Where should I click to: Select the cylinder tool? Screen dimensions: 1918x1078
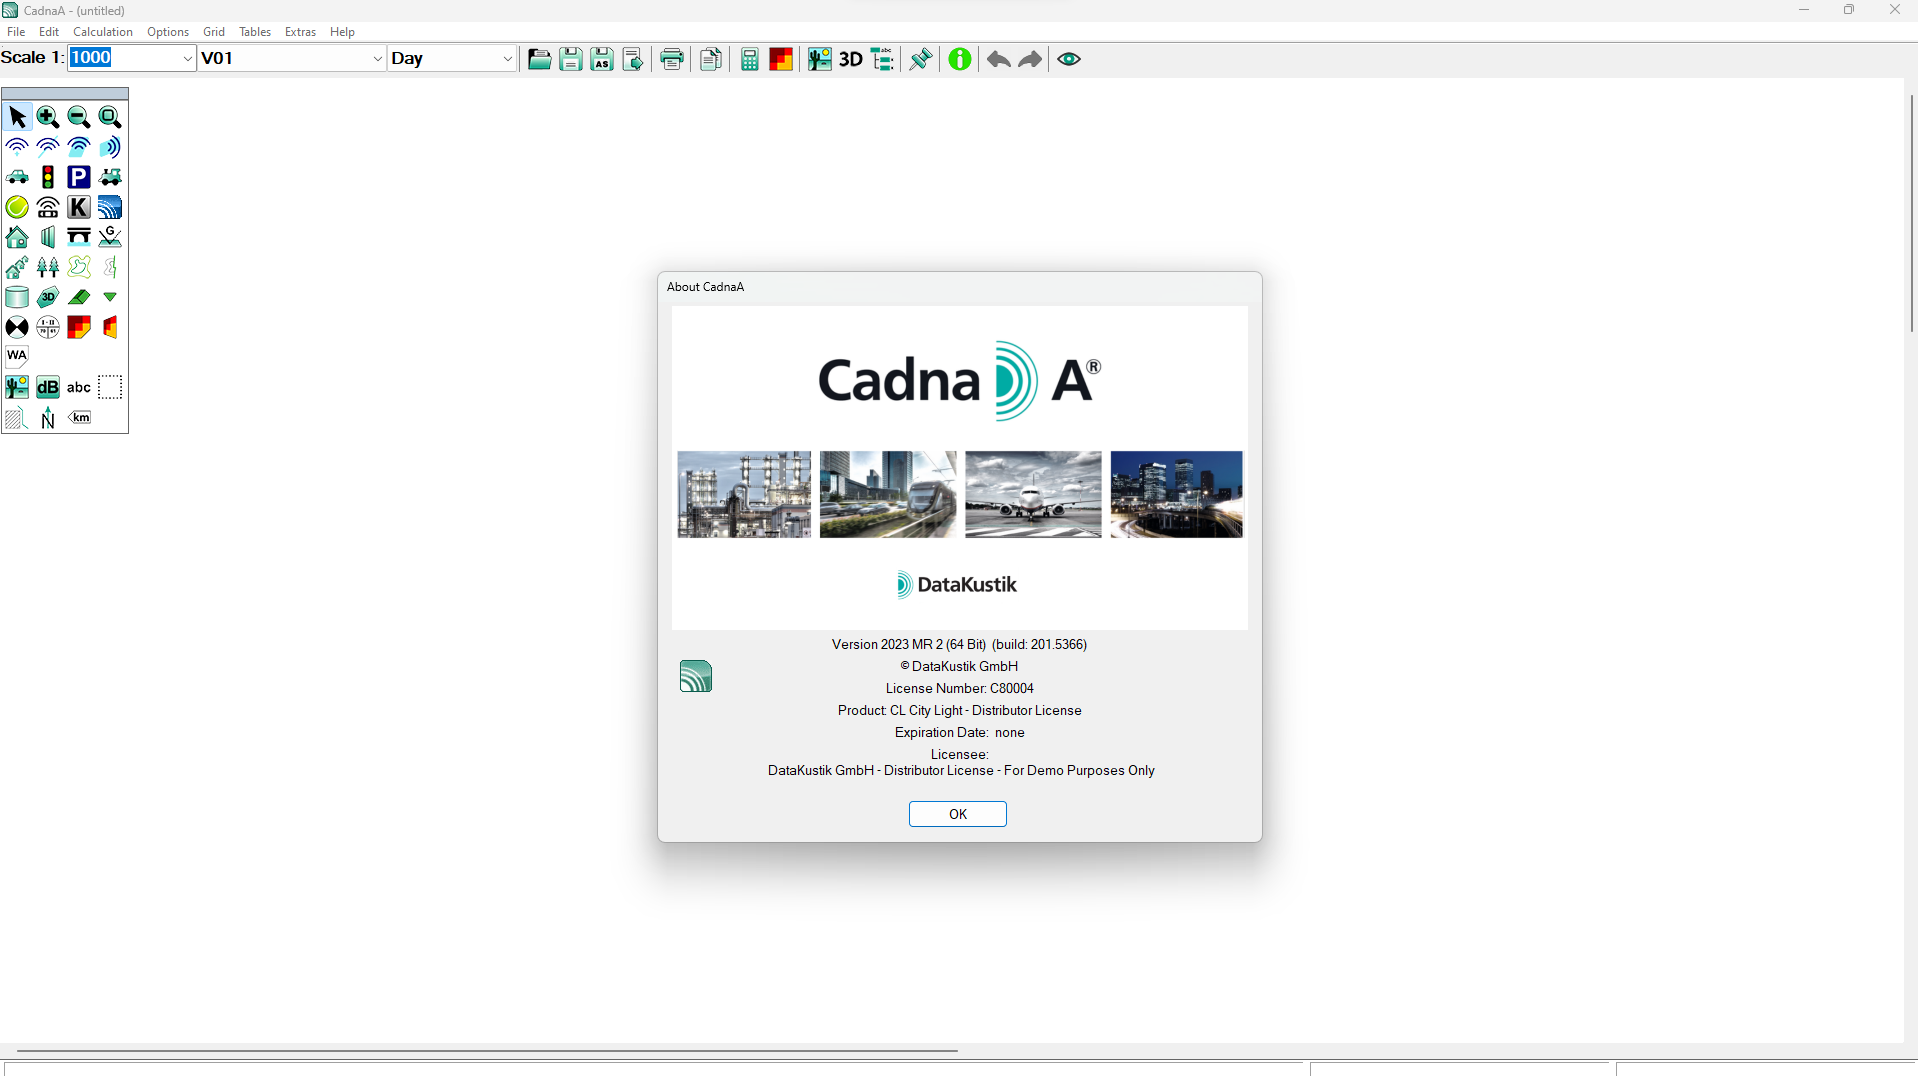point(17,297)
